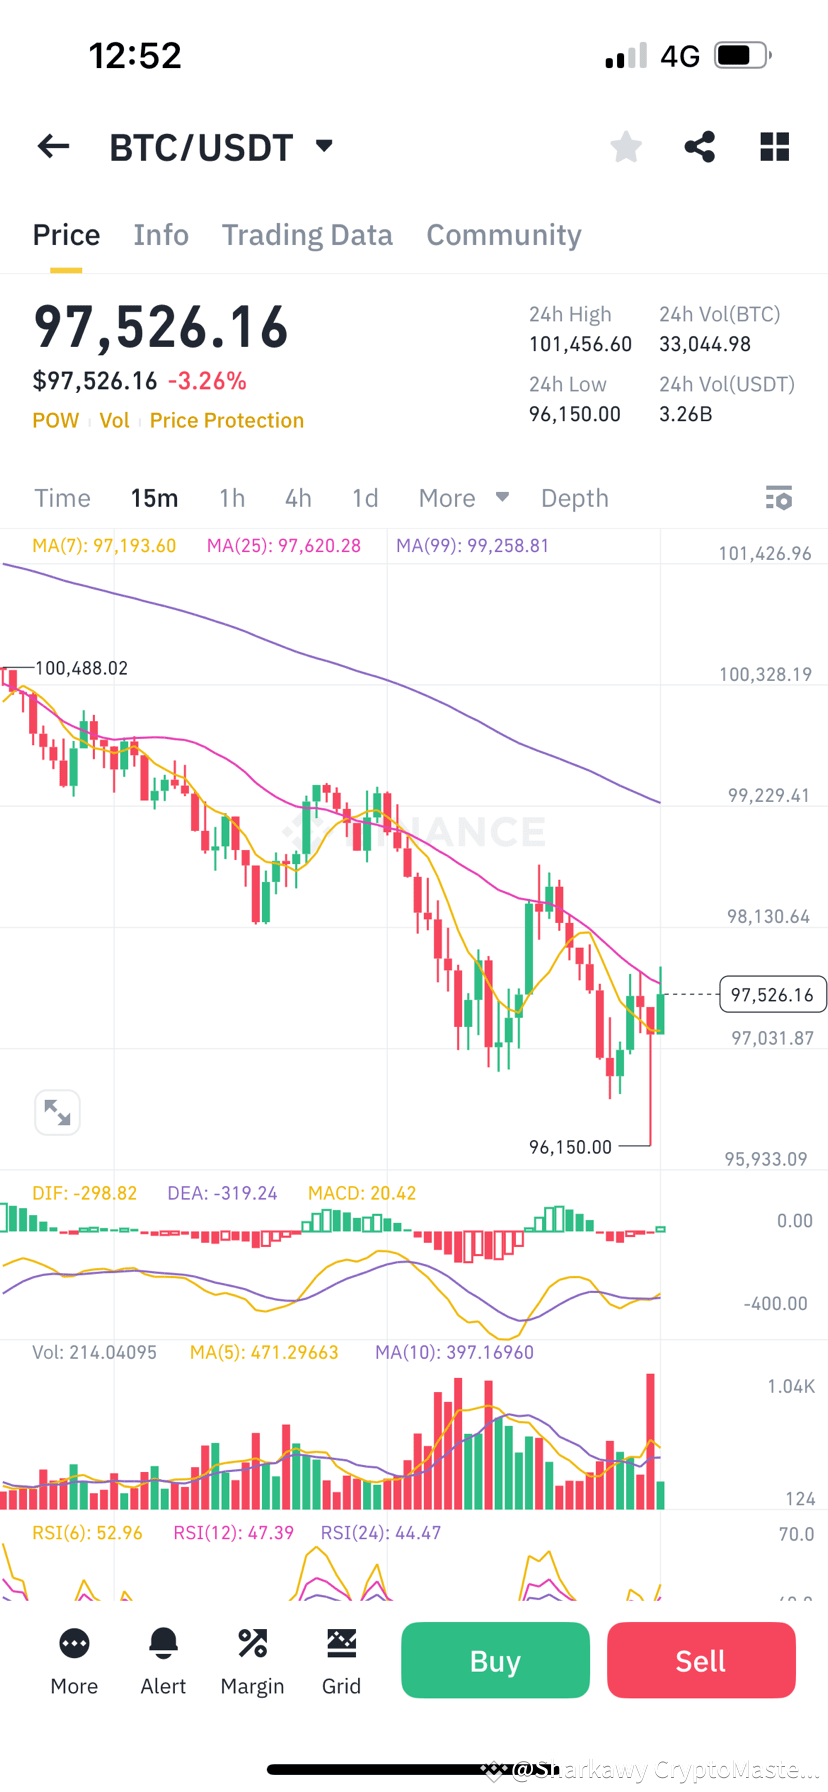Enable Price Protection
Viewport: 828px width, 1792px height.
click(226, 420)
